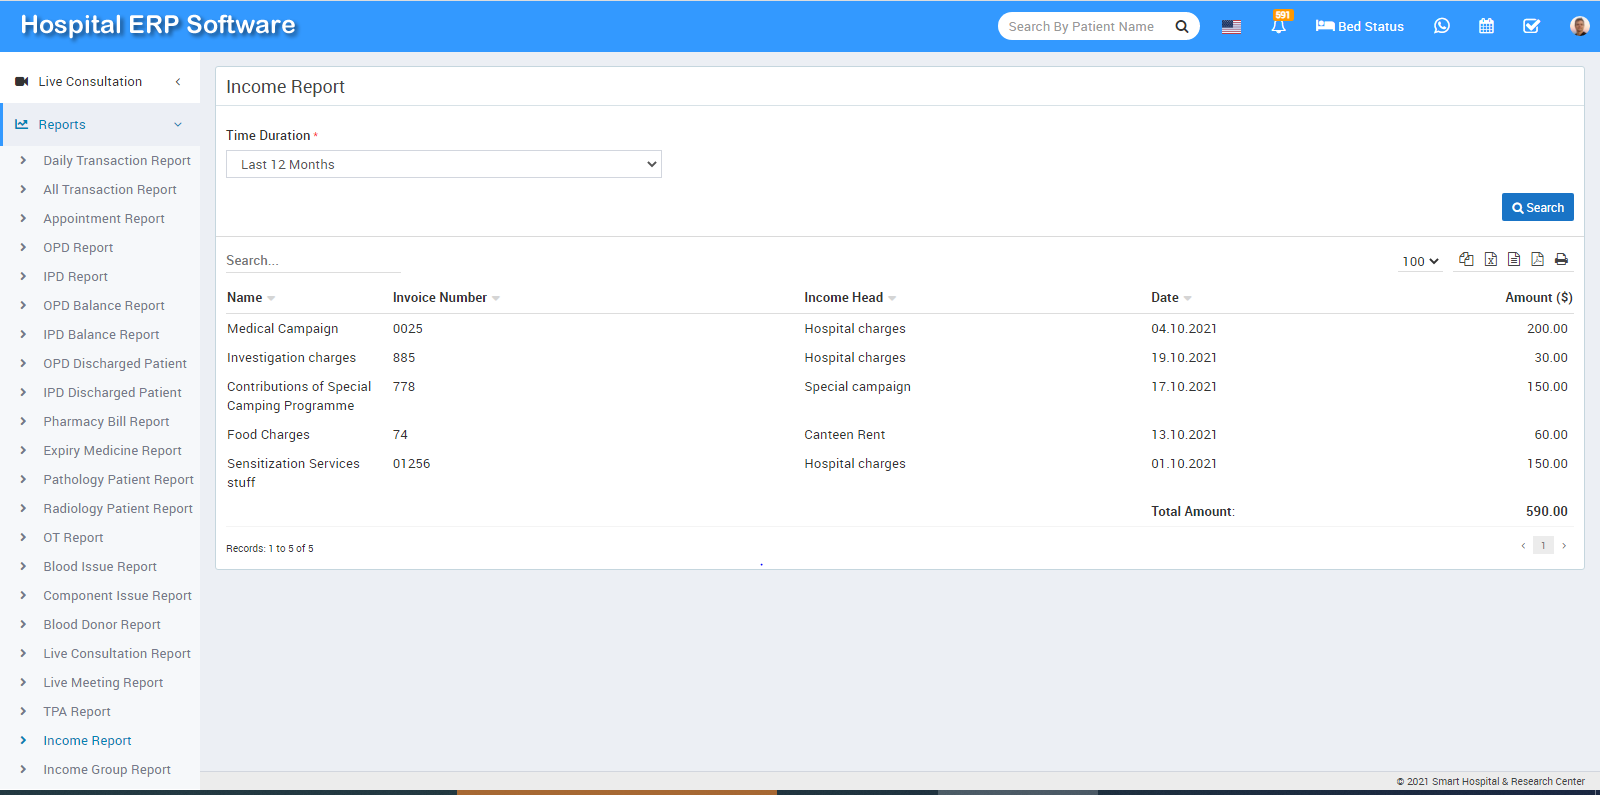1600x795 pixels.
Task: Export the table as CSV file
Action: click(1514, 259)
